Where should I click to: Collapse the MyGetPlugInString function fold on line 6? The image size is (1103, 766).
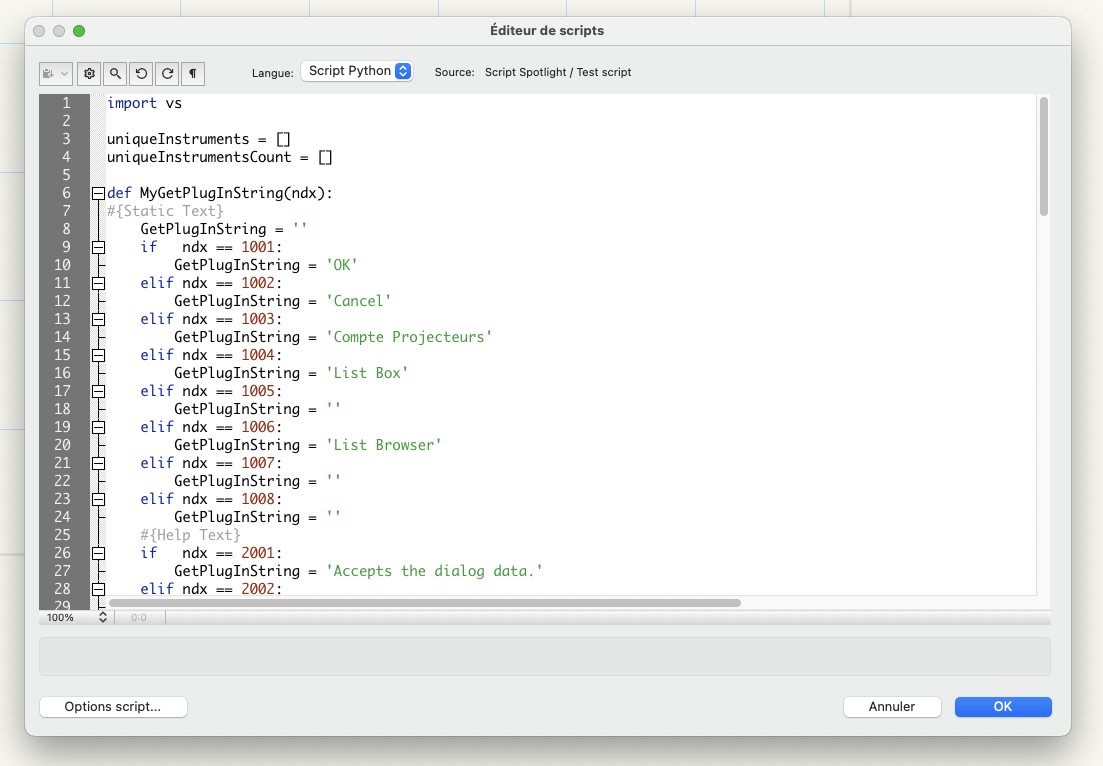pos(98,193)
